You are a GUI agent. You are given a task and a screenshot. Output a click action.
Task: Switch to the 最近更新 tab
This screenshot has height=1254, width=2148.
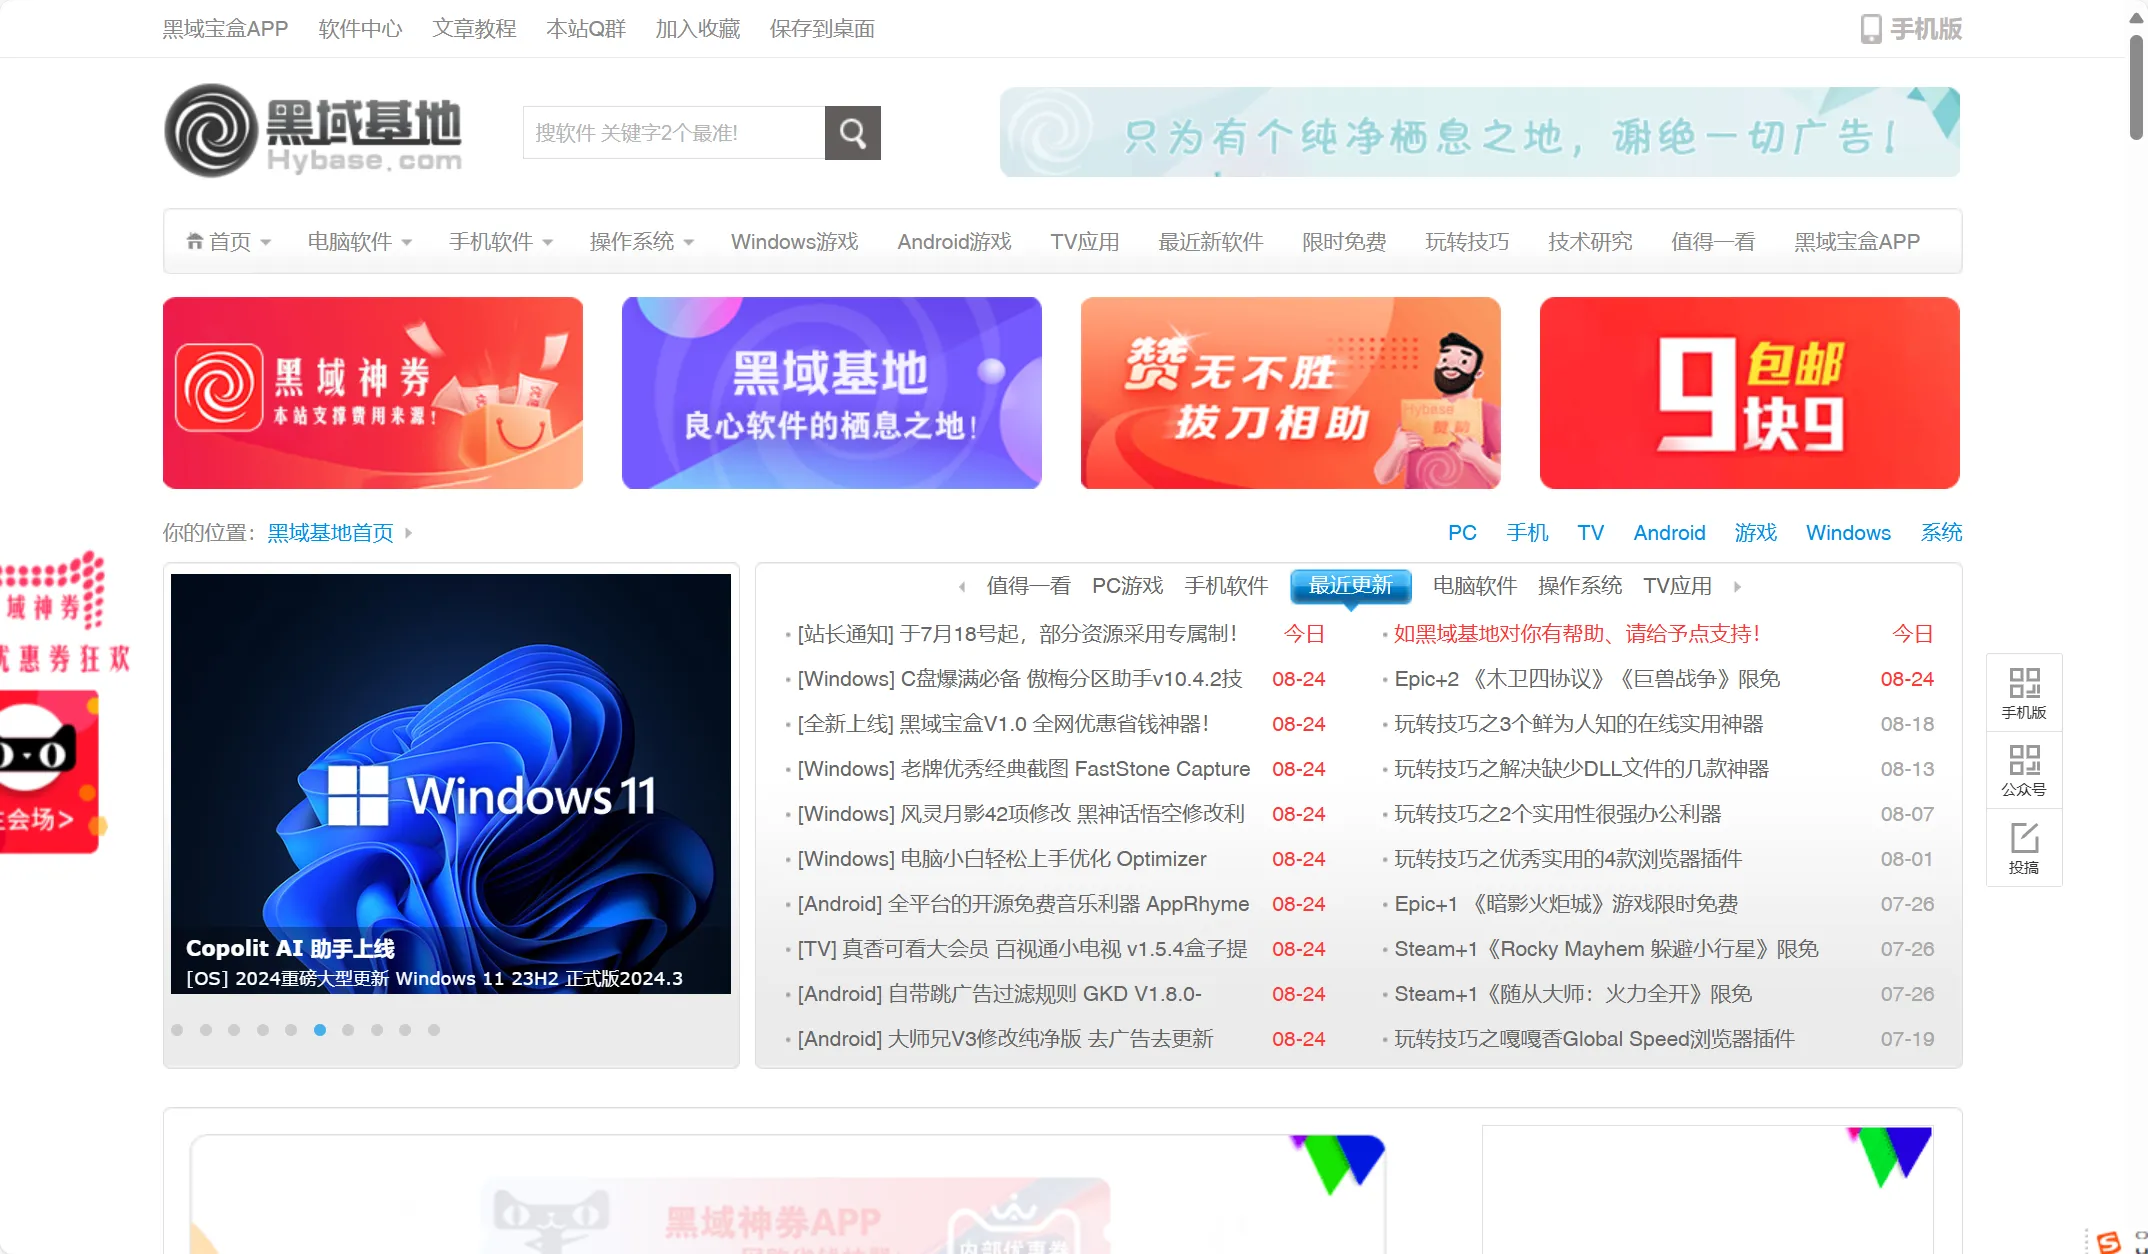tap(1351, 586)
